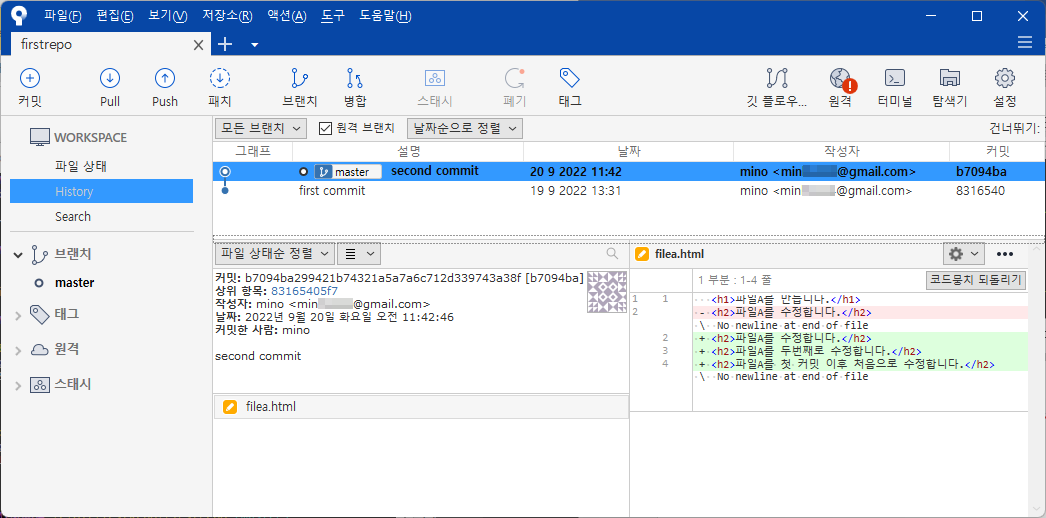This screenshot has width=1046, height=518.
Task: Open the Terminal (터미널) toolbar icon
Action: (x=895, y=78)
